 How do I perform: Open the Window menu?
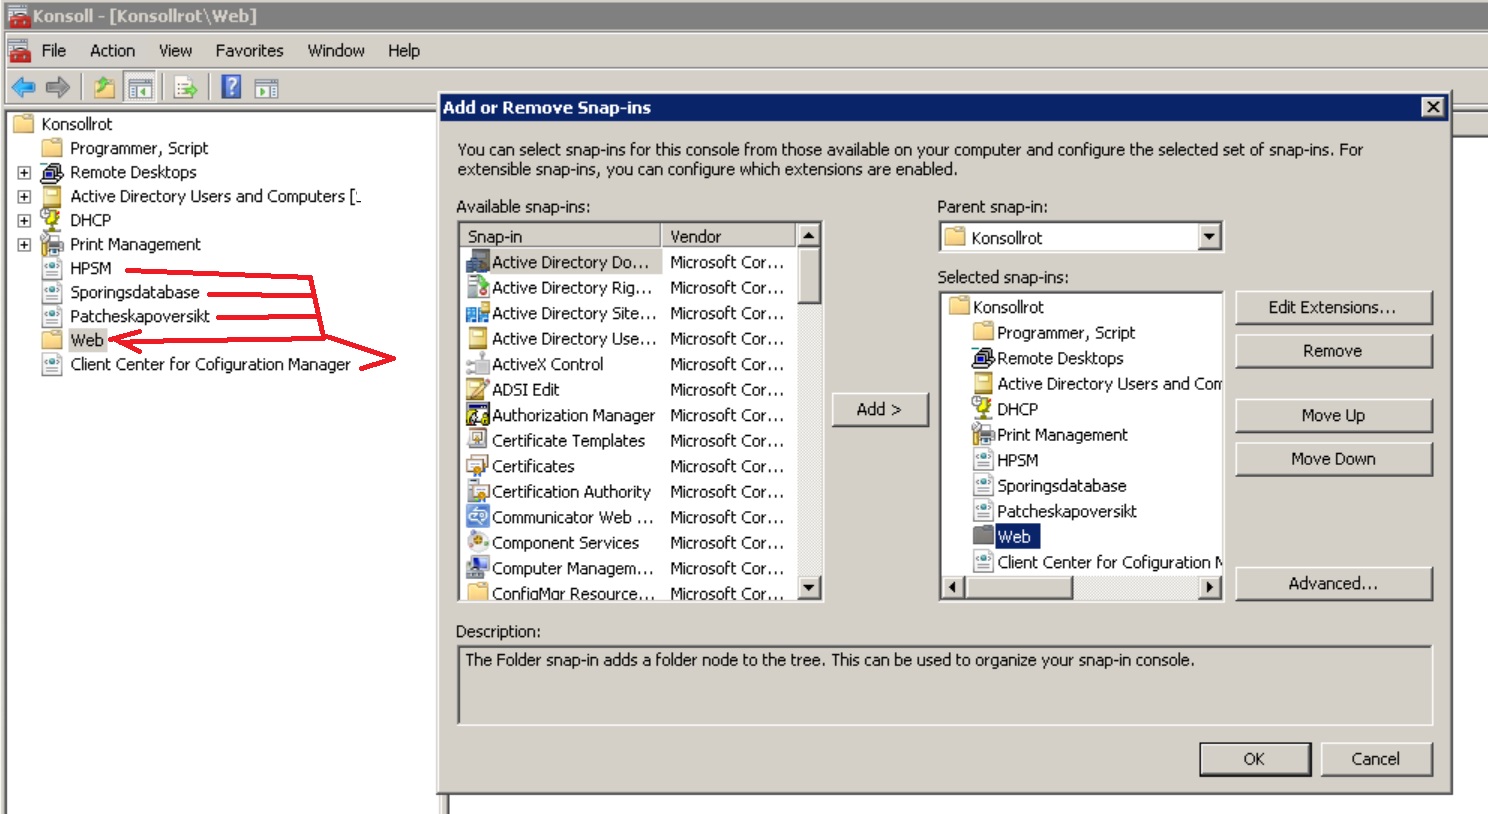[x=336, y=50]
